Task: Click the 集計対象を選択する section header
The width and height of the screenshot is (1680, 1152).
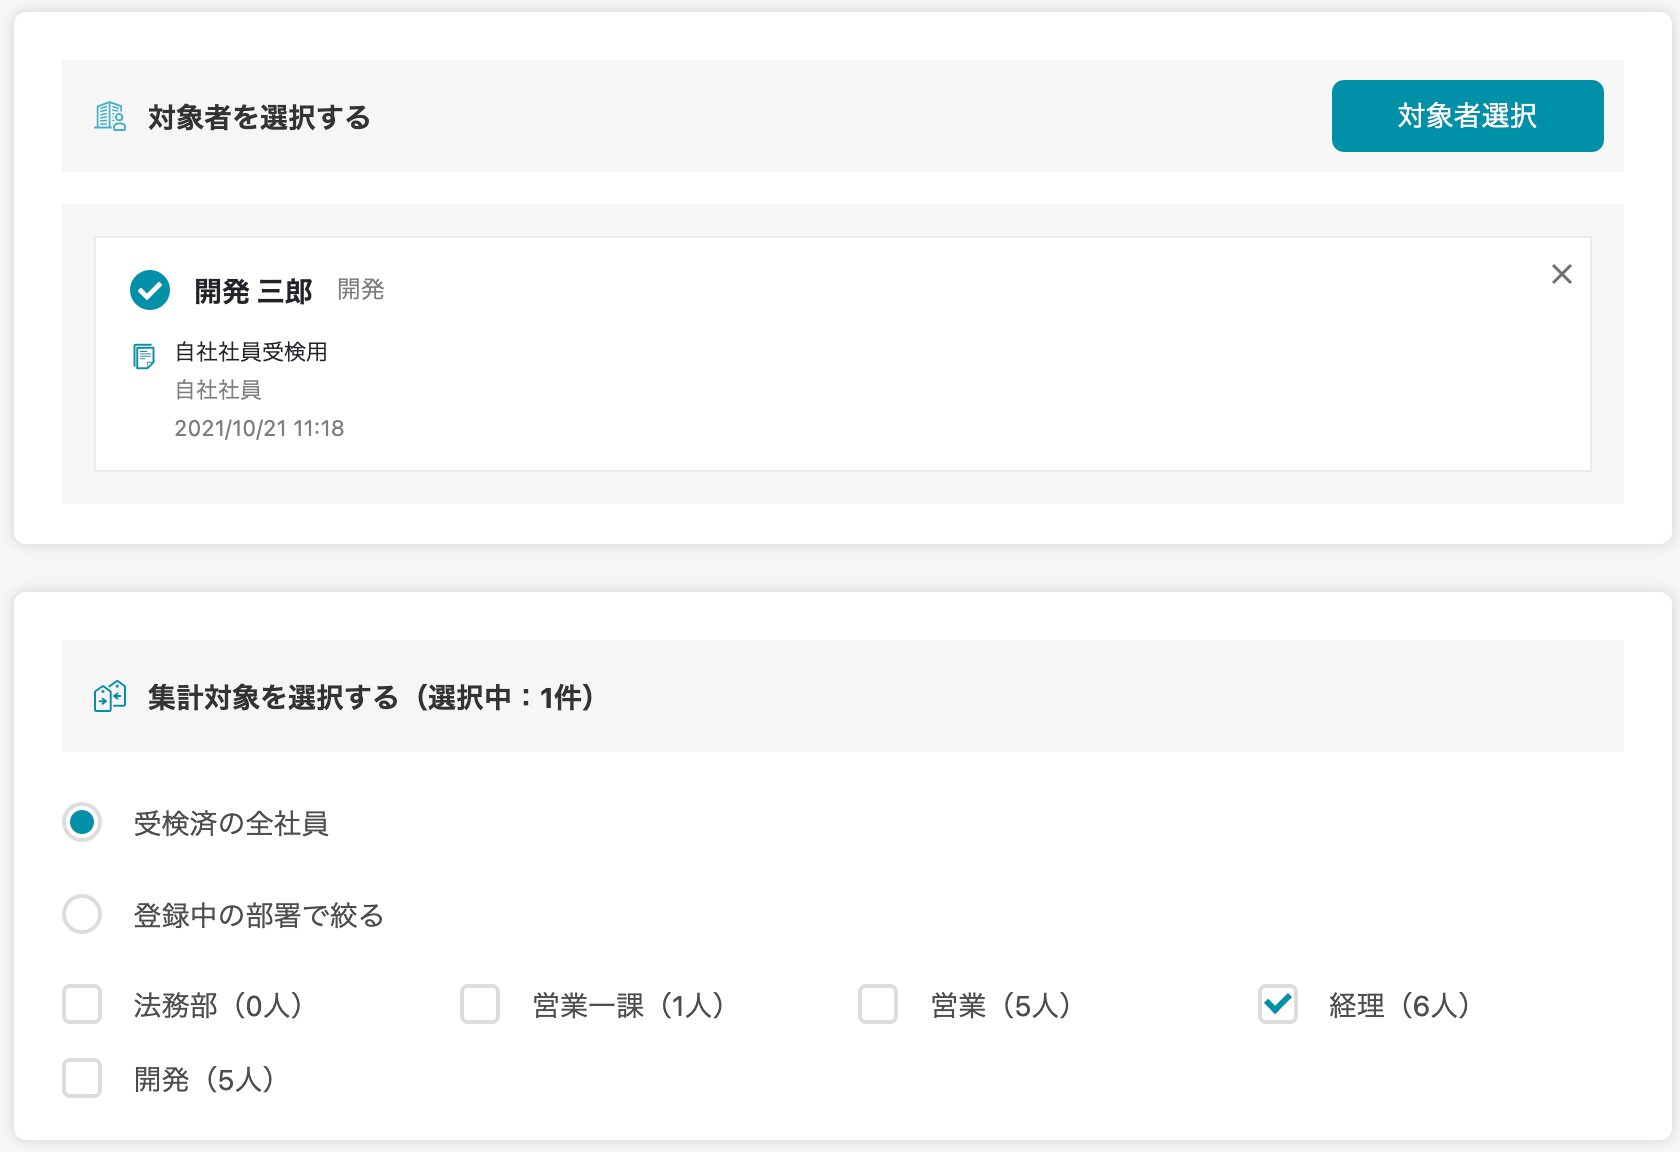Action: point(371,697)
